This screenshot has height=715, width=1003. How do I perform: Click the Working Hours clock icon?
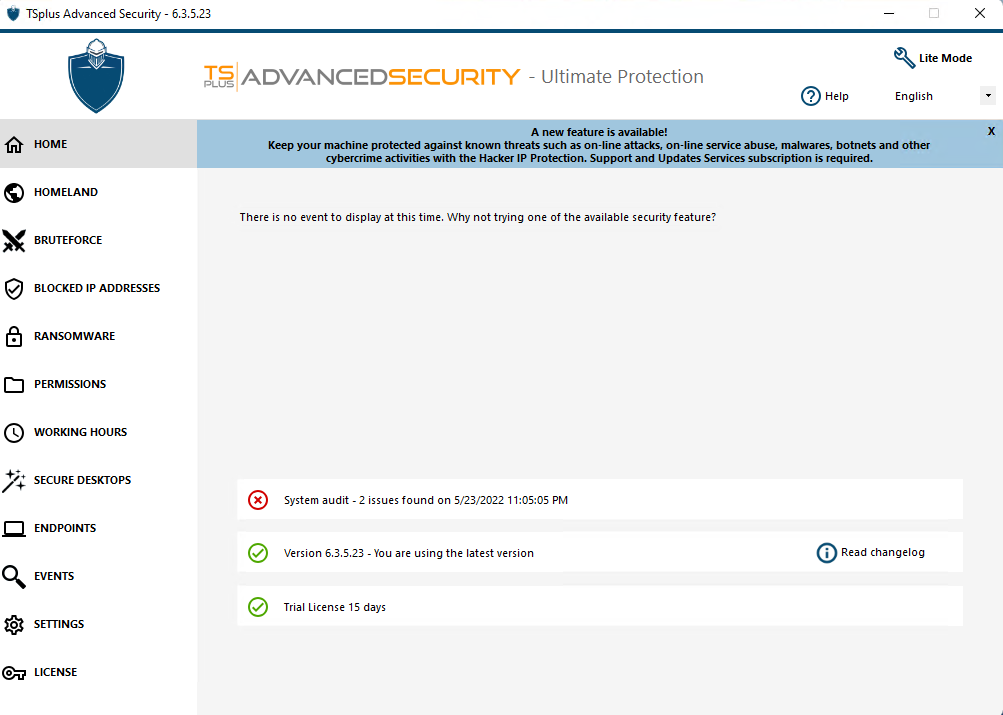tap(13, 432)
